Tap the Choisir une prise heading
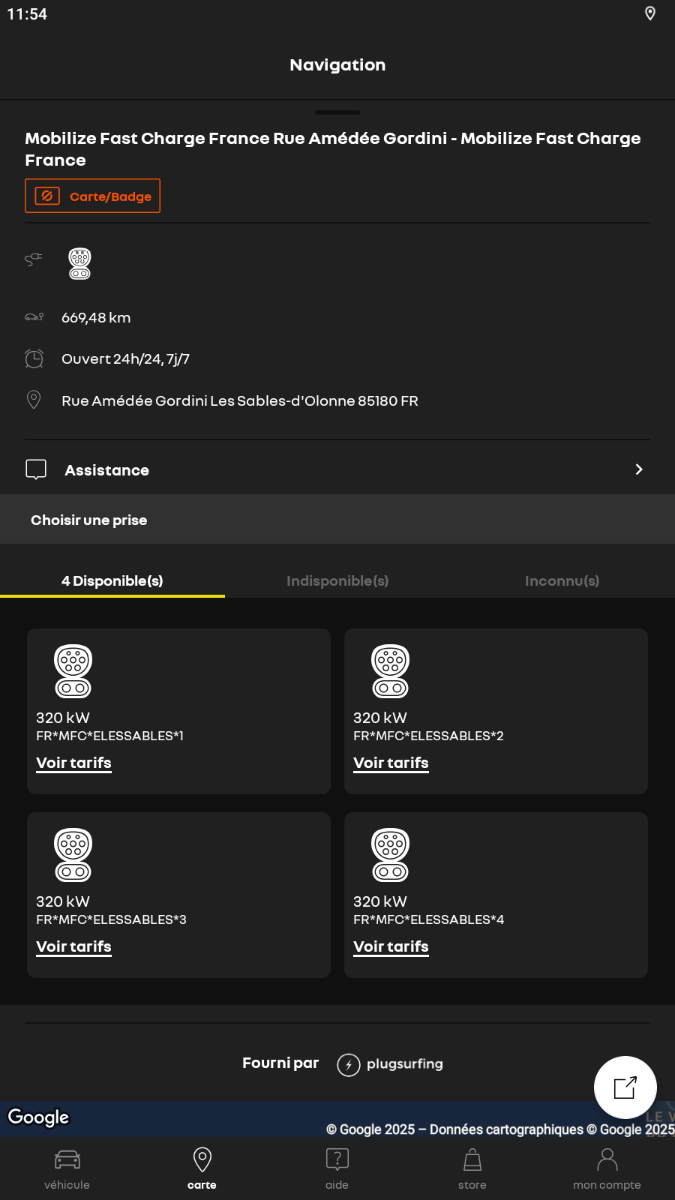The height and width of the screenshot is (1200, 675). pos(89,520)
